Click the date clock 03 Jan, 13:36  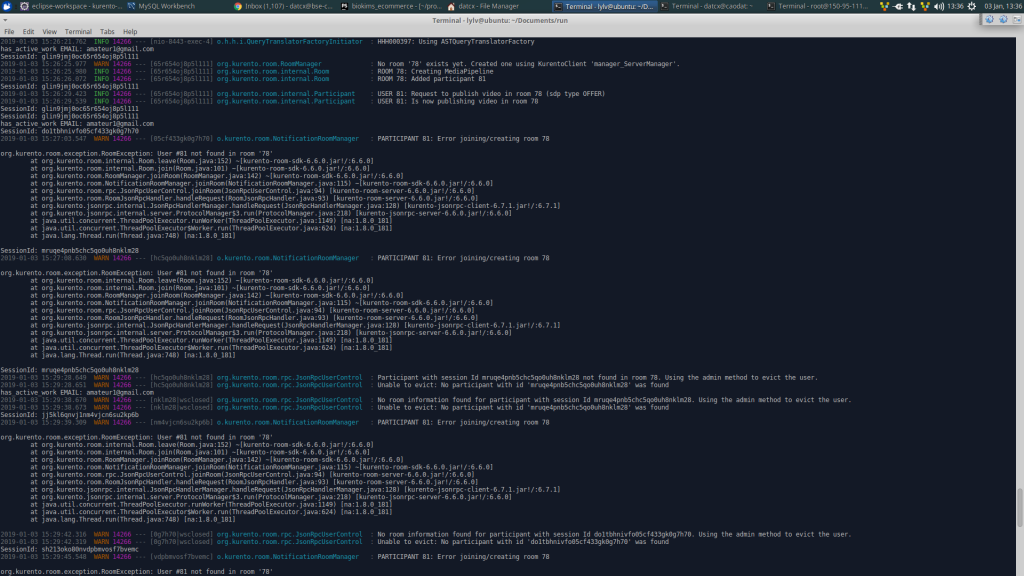click(1002, 6)
